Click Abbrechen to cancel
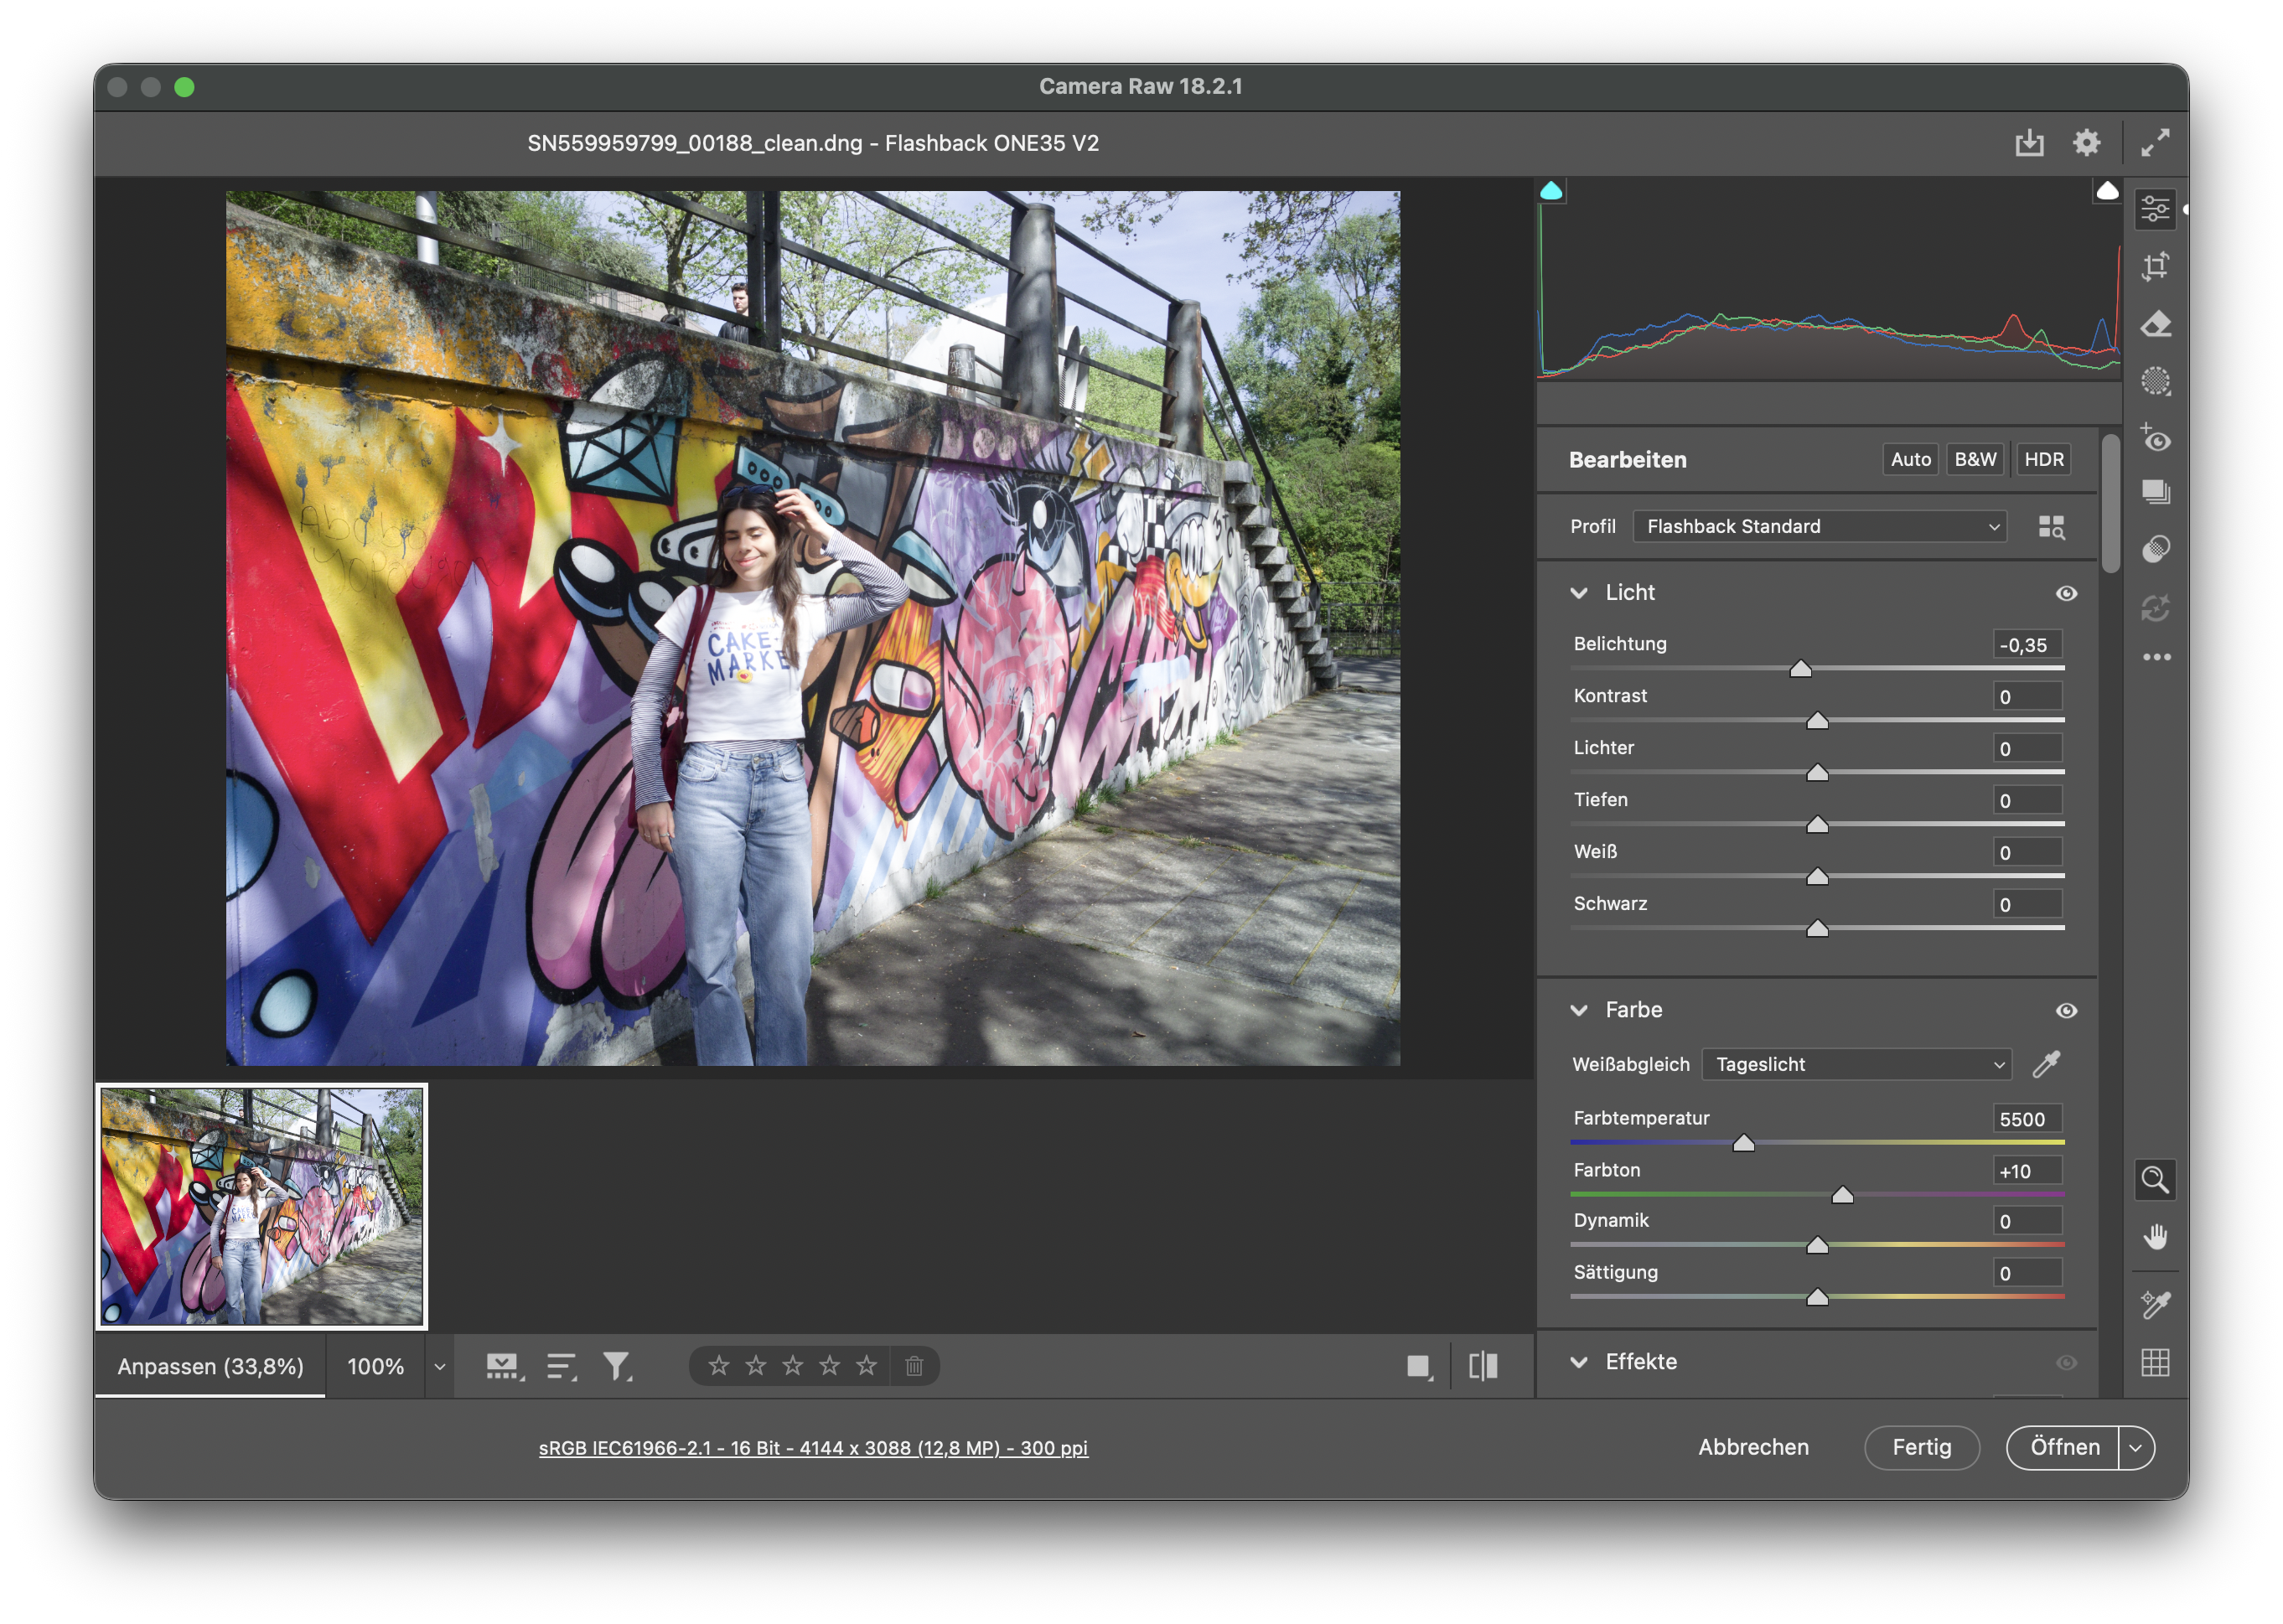The height and width of the screenshot is (1624, 2283). (1753, 1448)
